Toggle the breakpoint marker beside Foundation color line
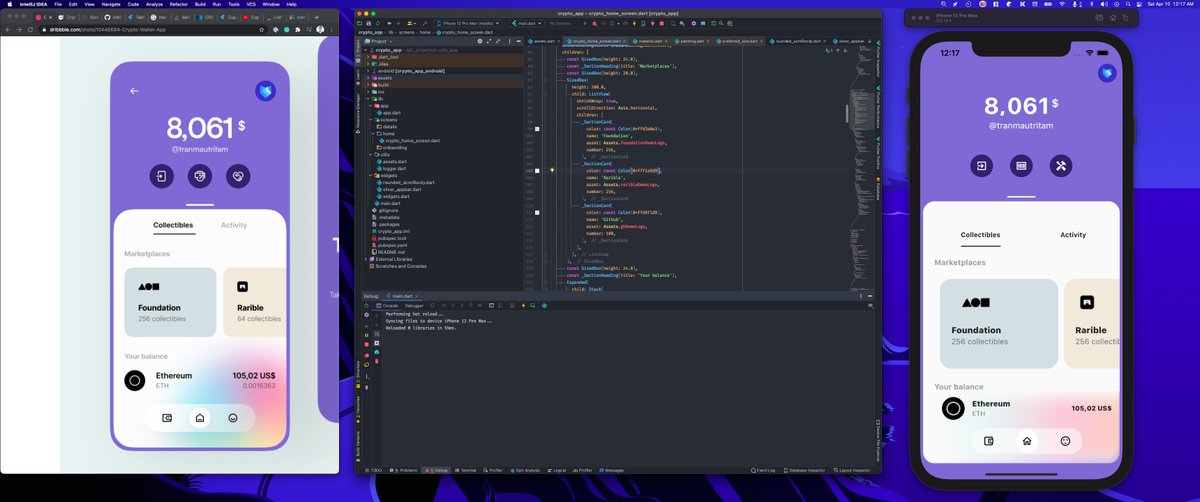The image size is (1200, 502). tap(537, 129)
